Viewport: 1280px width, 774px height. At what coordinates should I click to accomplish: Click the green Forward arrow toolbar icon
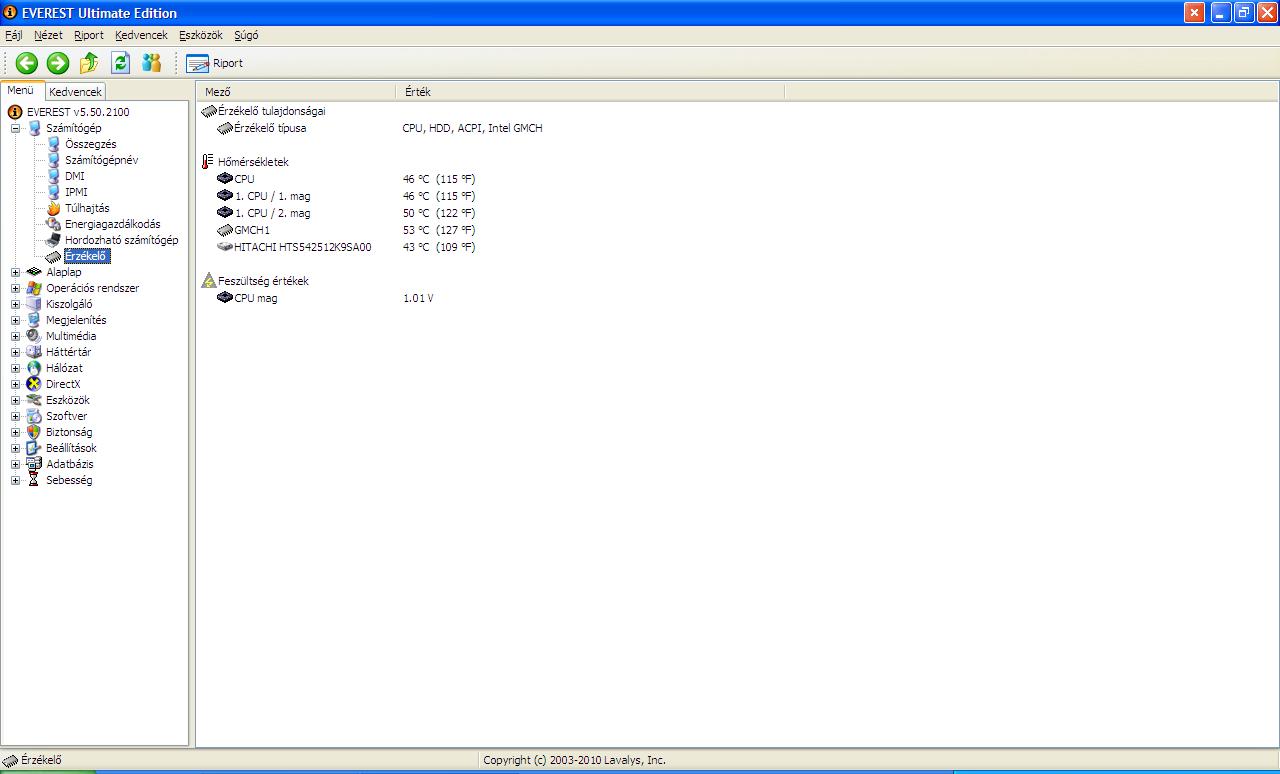click(58, 63)
